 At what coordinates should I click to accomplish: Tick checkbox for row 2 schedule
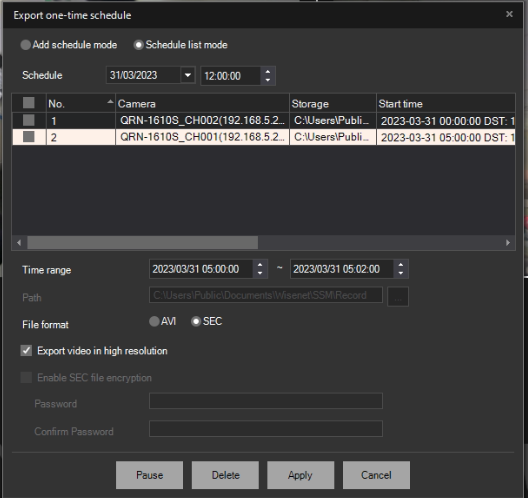[x=29, y=137]
